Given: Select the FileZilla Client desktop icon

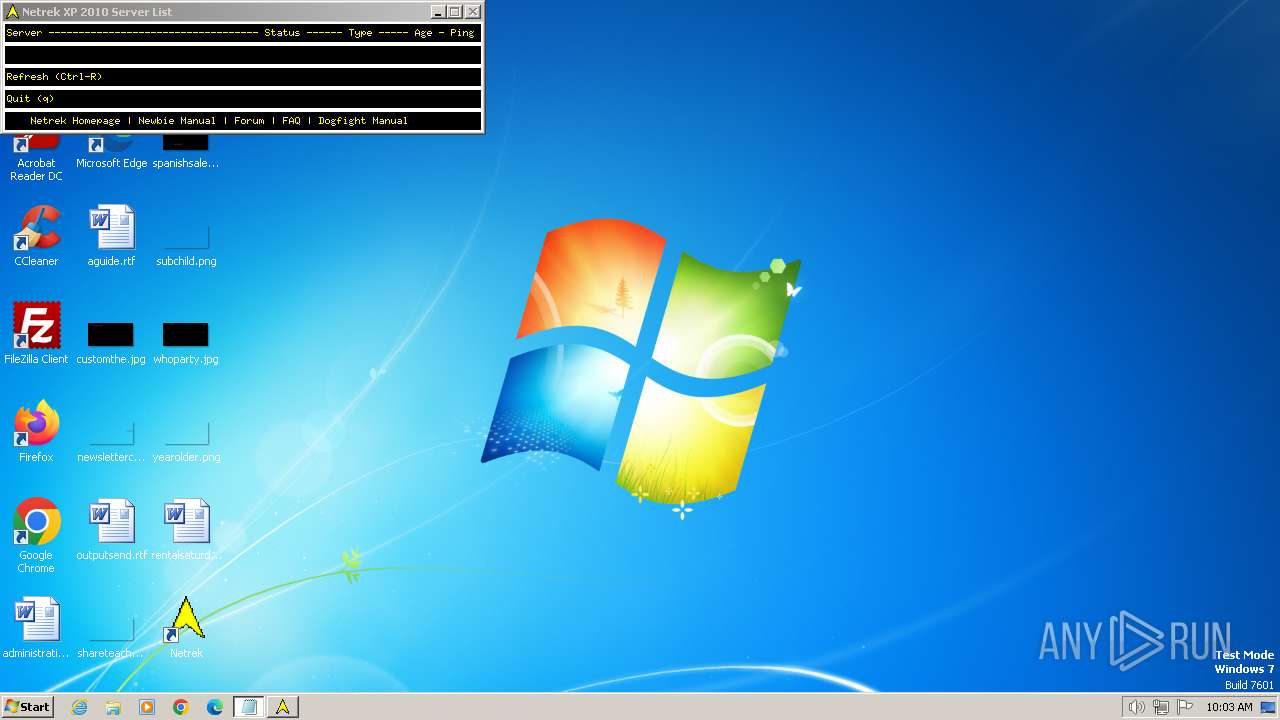Looking at the screenshot, I should tap(36, 334).
